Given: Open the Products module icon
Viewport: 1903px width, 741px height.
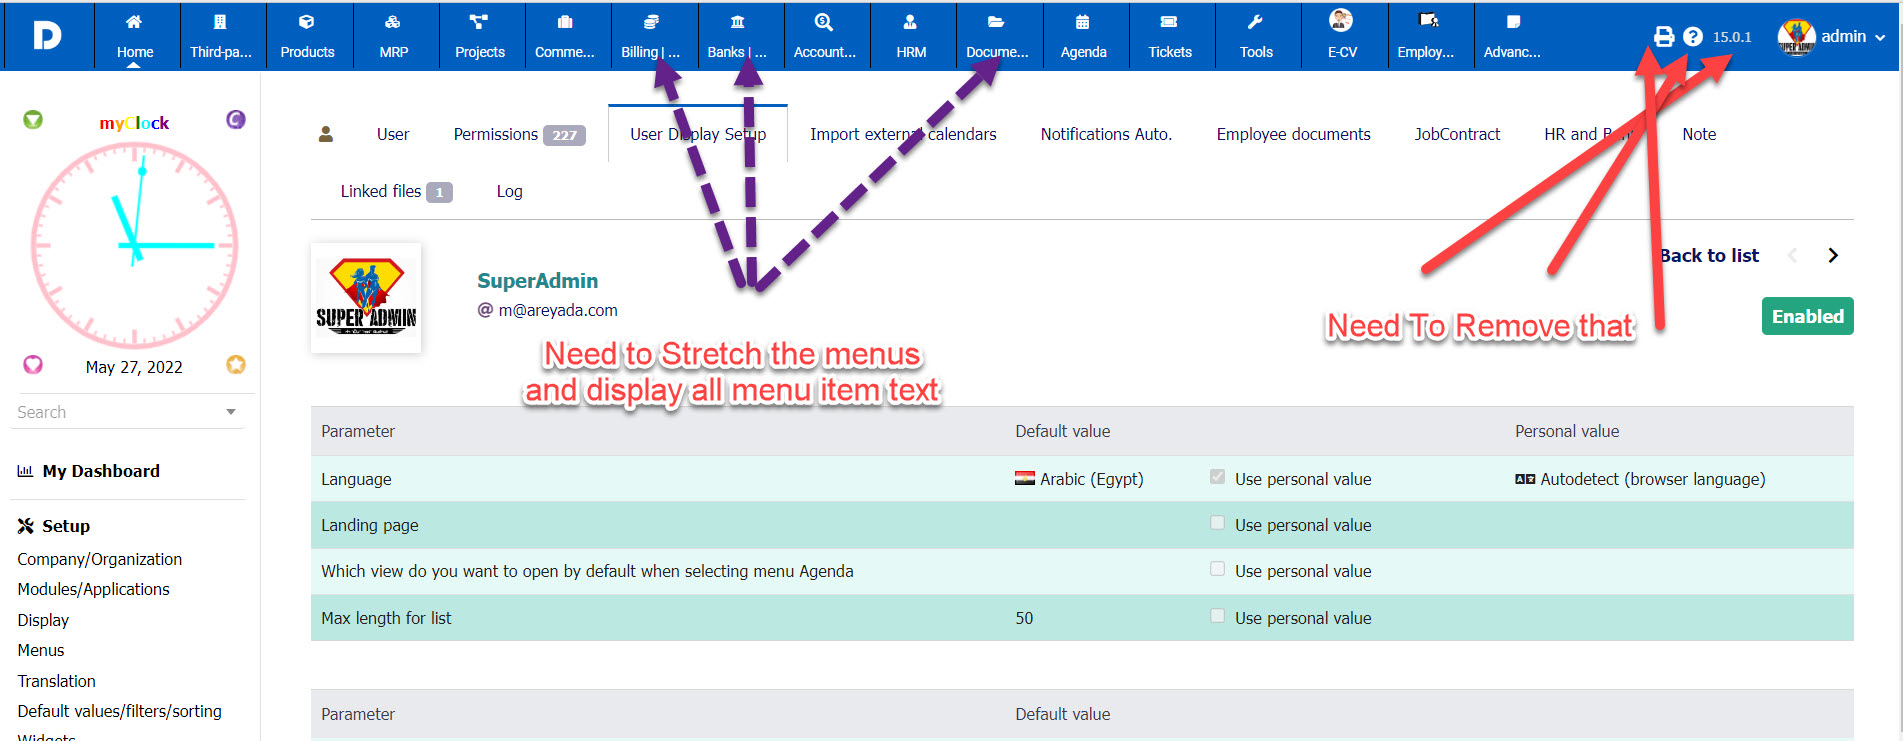Looking at the screenshot, I should 307,23.
